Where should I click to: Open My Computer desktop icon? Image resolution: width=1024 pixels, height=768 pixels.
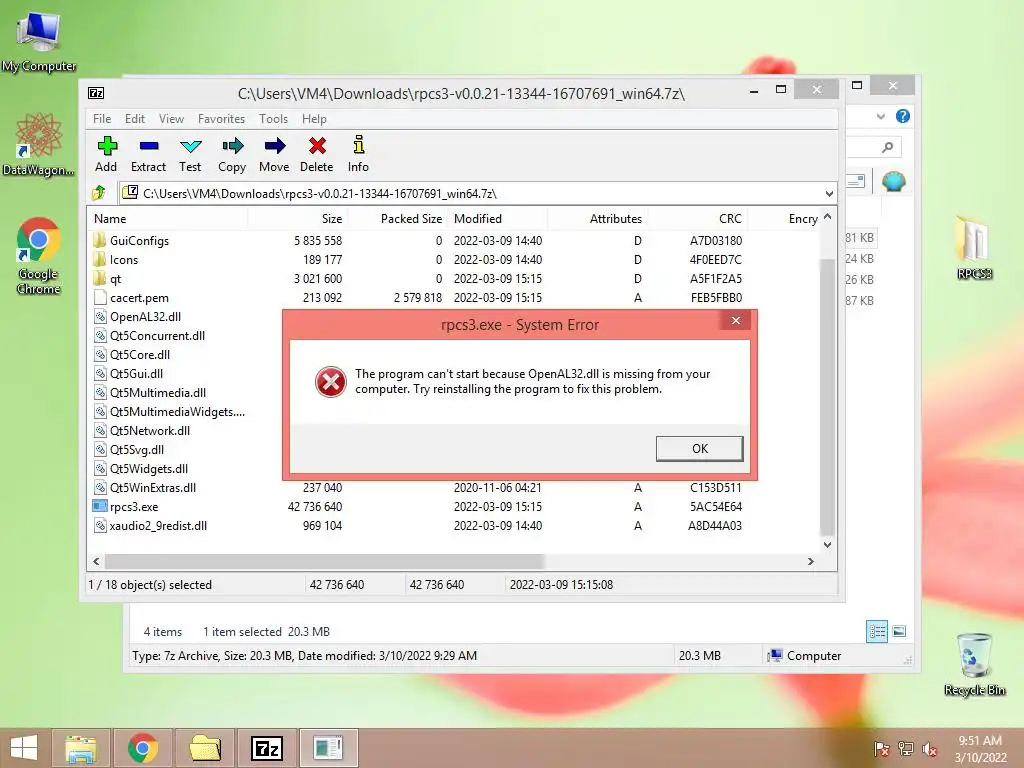[x=39, y=42]
